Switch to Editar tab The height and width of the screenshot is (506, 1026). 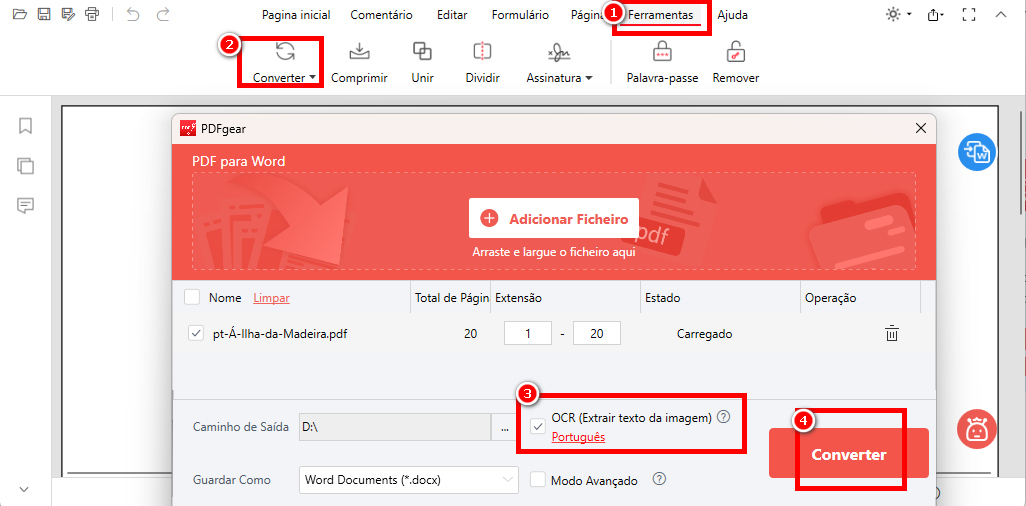point(451,14)
